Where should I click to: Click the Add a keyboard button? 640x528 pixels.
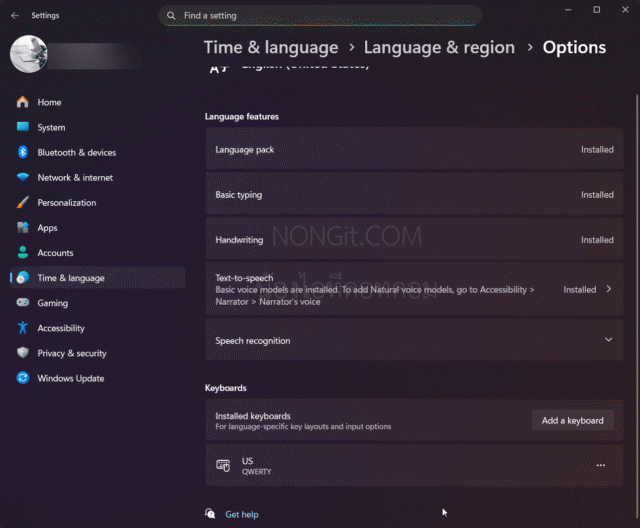coord(572,420)
